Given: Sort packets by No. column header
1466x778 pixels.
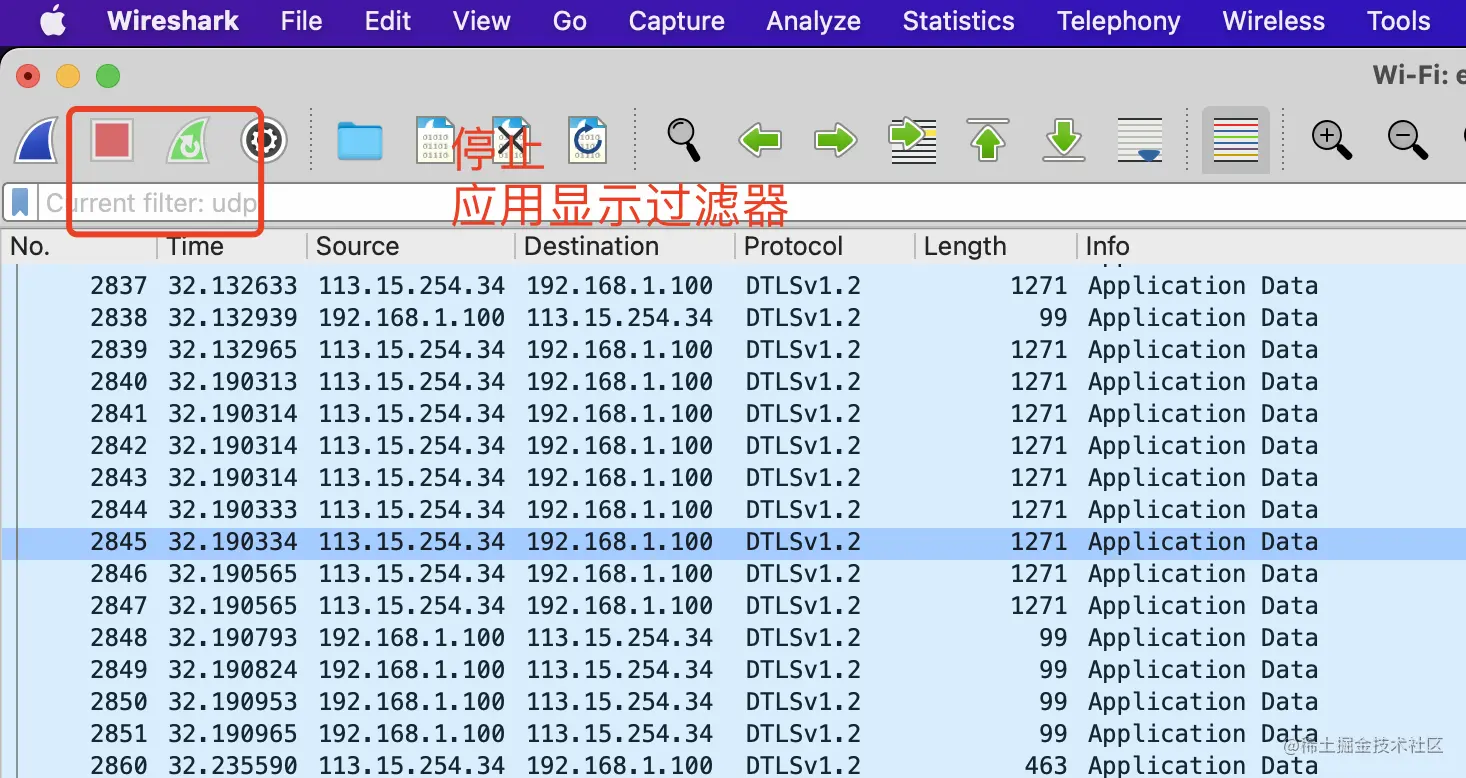Looking at the screenshot, I should point(80,246).
